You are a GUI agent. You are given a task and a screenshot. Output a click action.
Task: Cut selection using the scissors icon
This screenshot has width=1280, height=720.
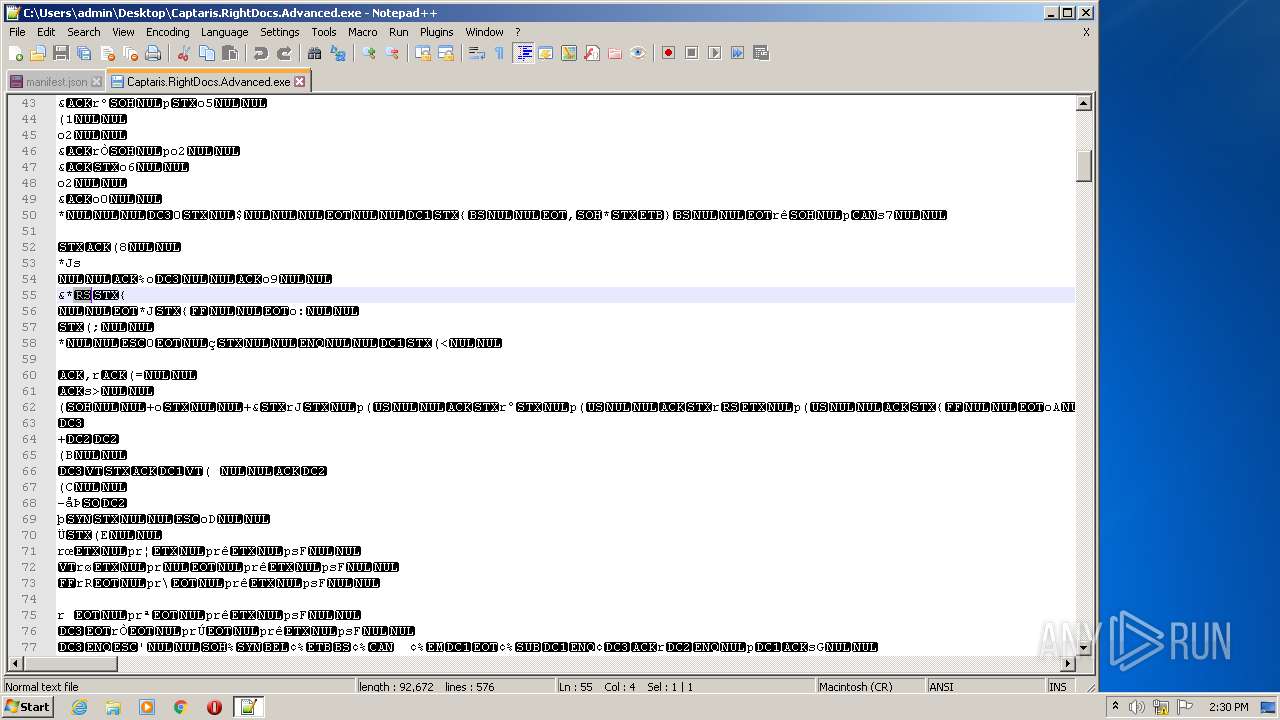pos(183,53)
